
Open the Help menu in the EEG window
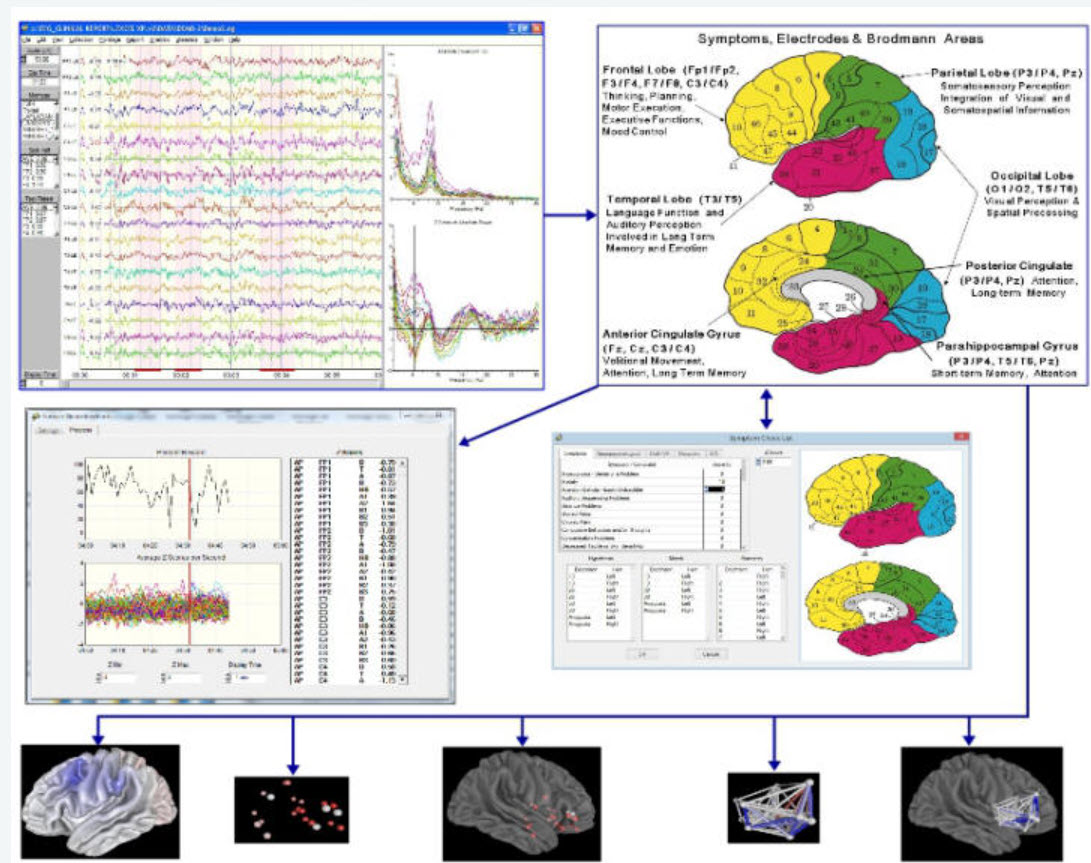pos(234,39)
